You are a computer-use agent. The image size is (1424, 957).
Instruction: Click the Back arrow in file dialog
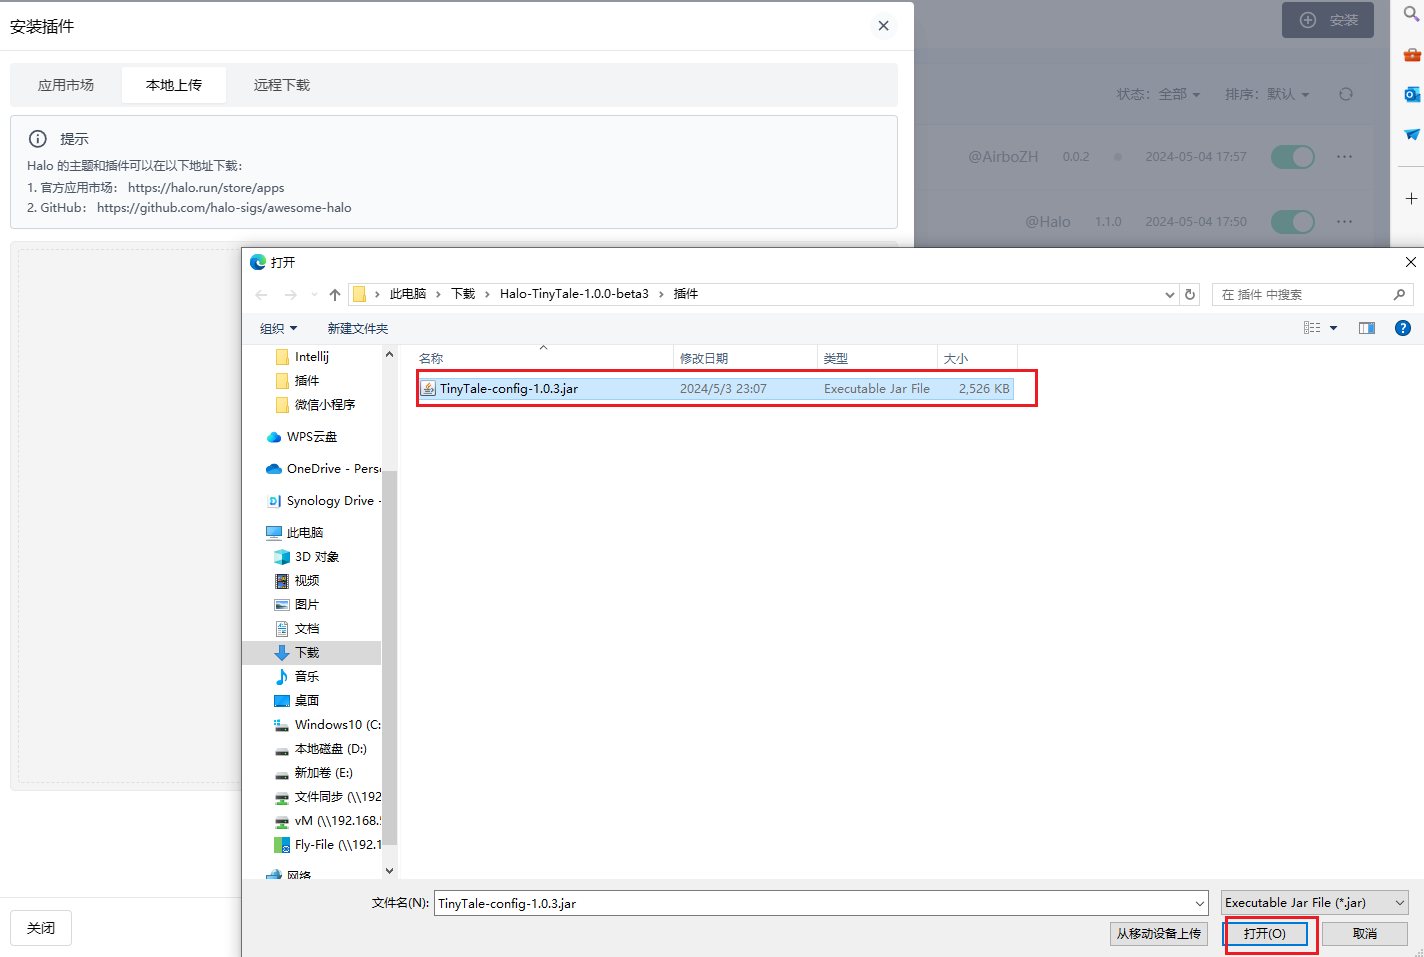click(261, 294)
